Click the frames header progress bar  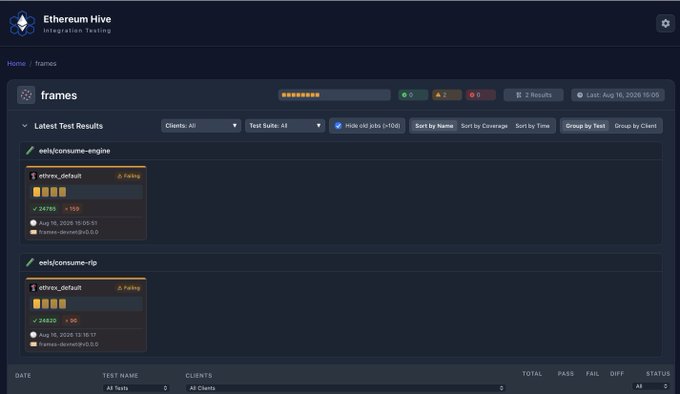tap(334, 95)
